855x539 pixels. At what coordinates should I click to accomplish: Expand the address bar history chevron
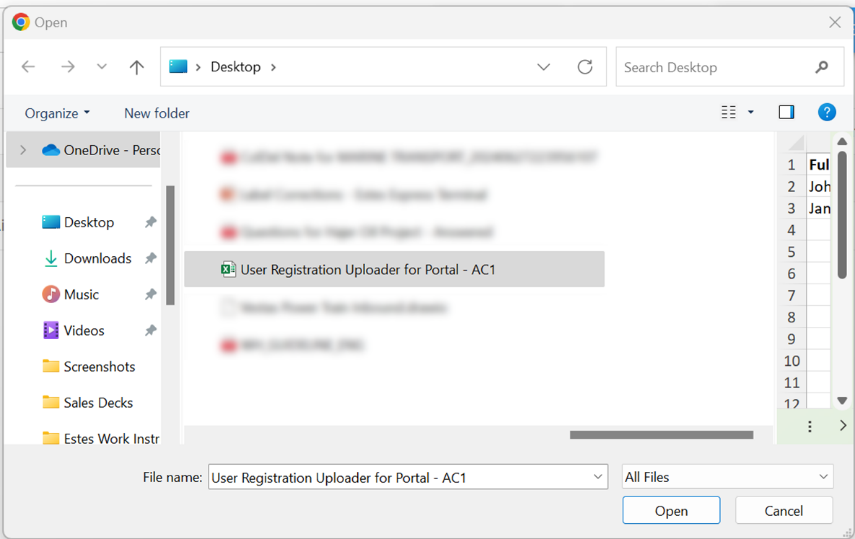pos(544,67)
